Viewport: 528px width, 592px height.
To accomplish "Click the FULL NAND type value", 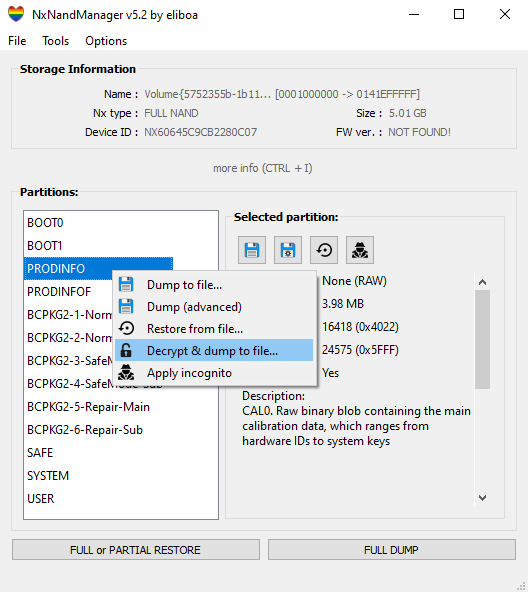I will click(x=171, y=113).
